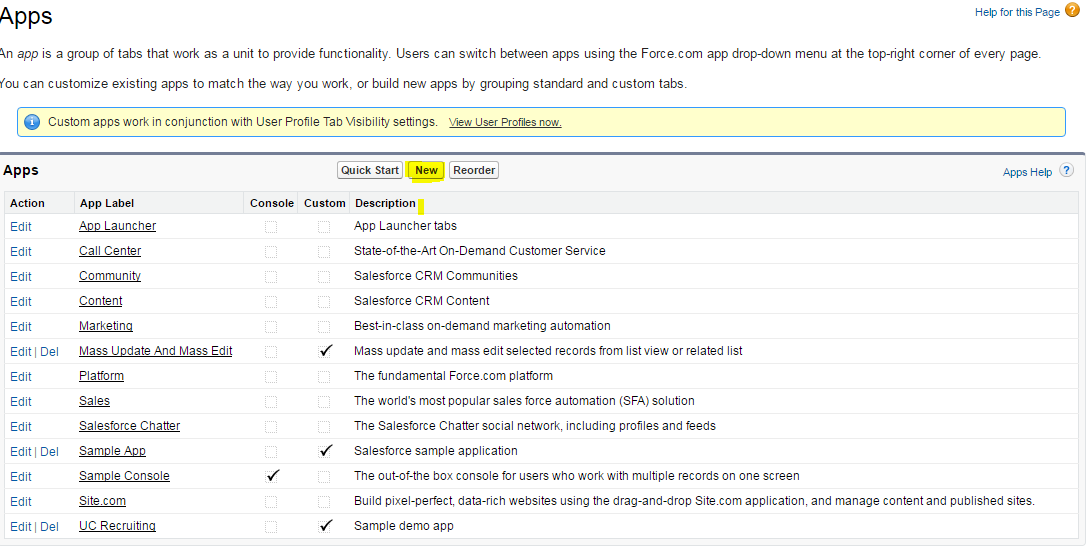Open the Sales app label
The image size is (1089, 555).
point(94,401)
